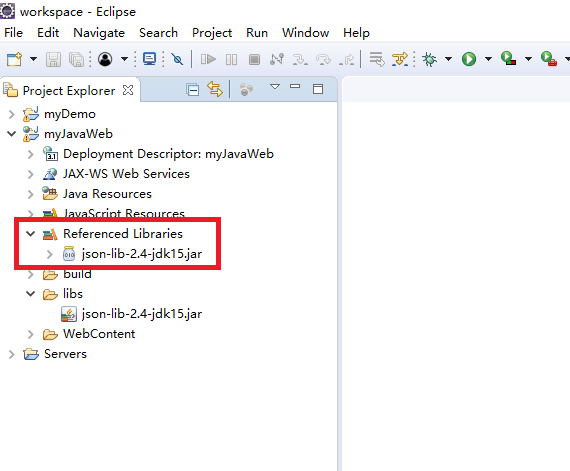The image size is (570, 471).
Task: Expand json-lib-2.4-jdk15.jar under Referenced Libraries
Action: pyautogui.click(x=50, y=254)
